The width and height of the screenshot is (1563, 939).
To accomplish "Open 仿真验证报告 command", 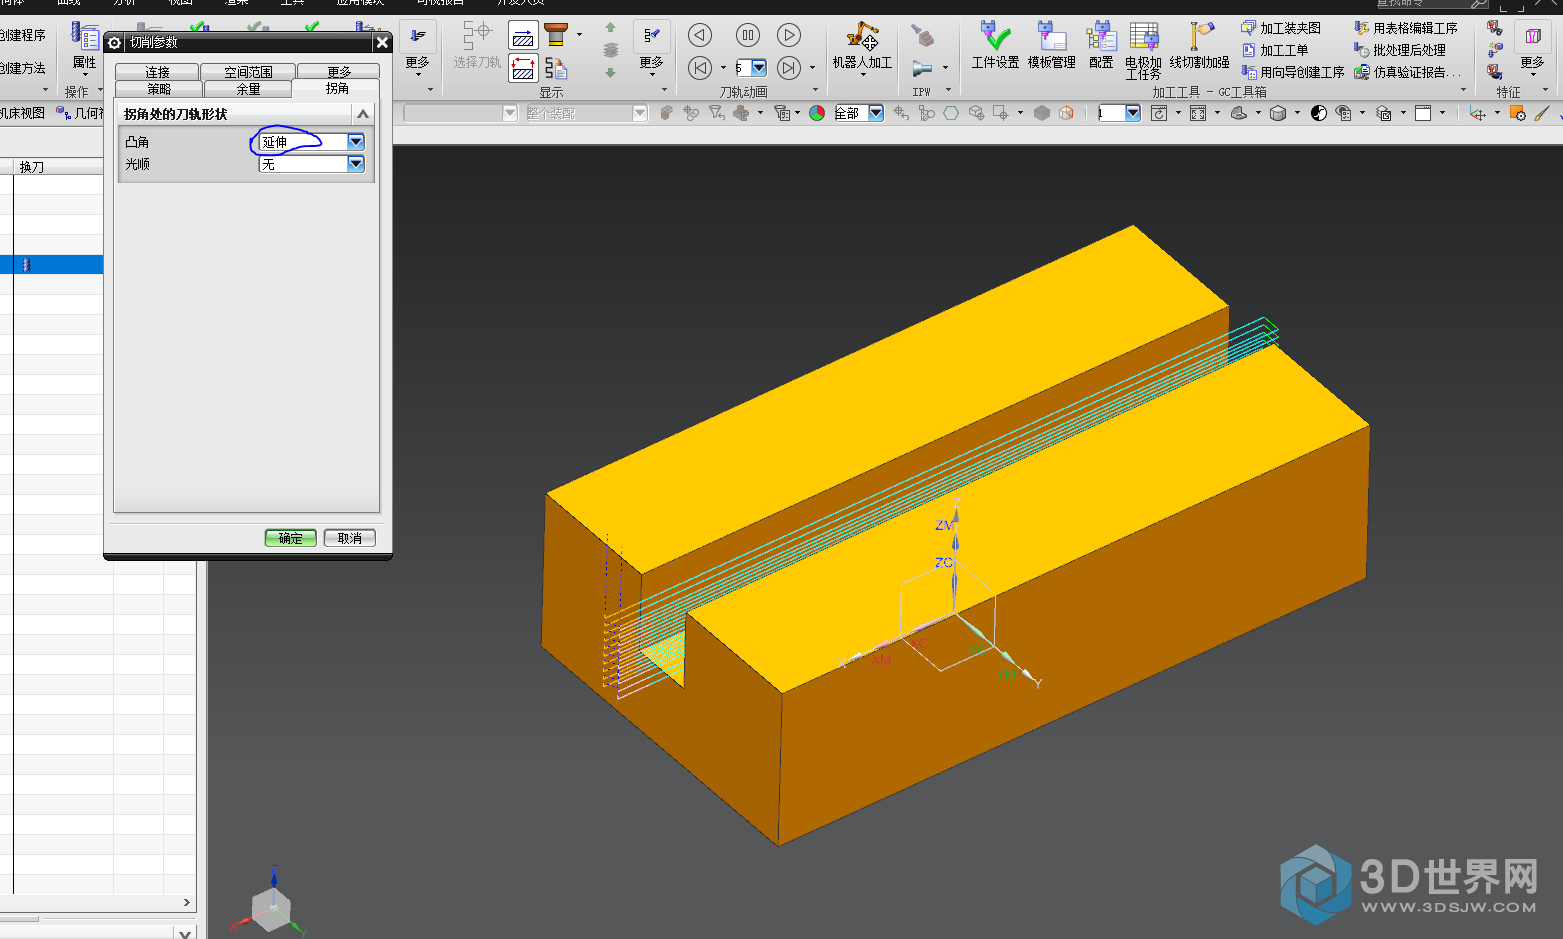I will coord(1408,72).
